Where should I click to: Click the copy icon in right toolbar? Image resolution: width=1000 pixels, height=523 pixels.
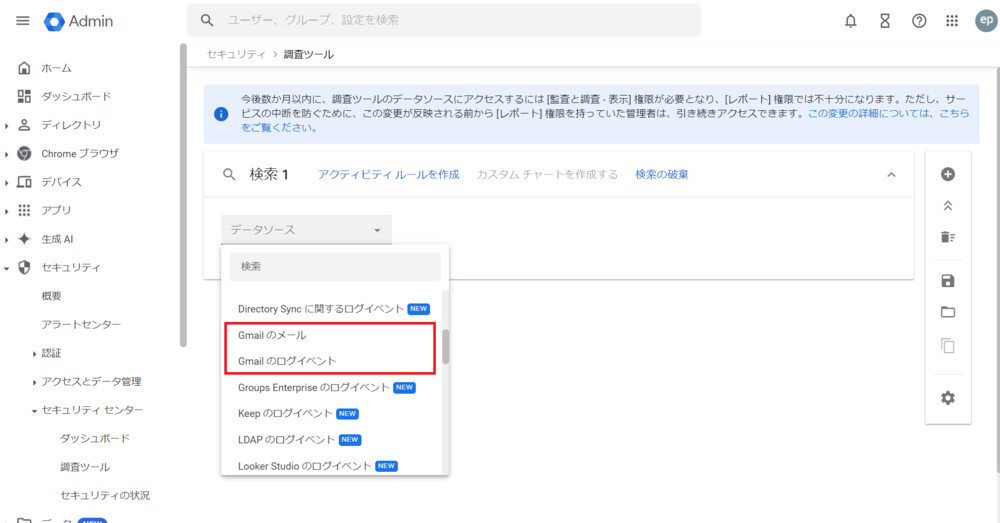pyautogui.click(x=948, y=345)
